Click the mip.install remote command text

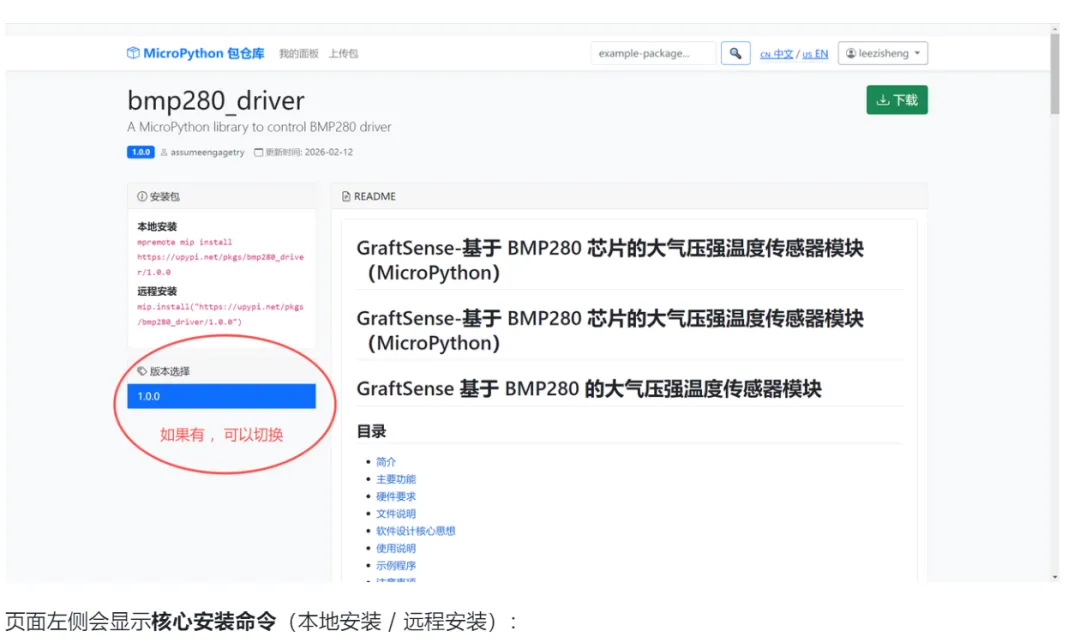220,314
